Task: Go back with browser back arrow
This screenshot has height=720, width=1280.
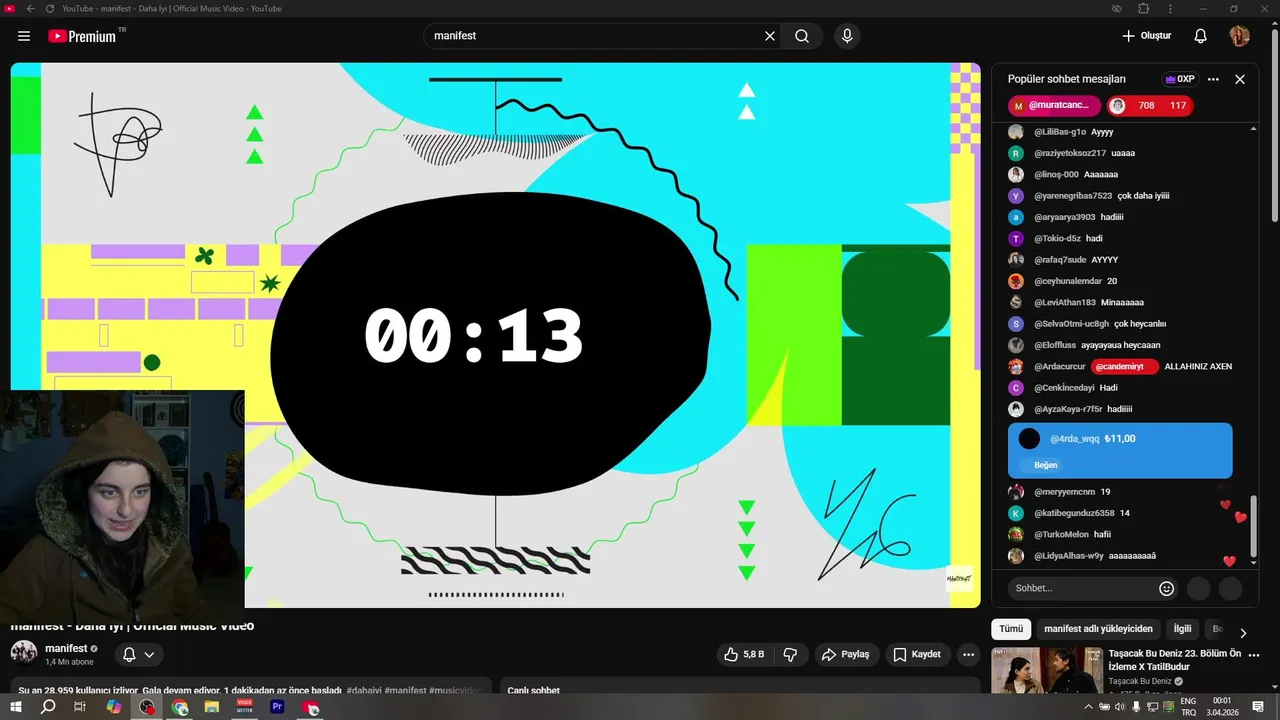Action: [x=29, y=8]
